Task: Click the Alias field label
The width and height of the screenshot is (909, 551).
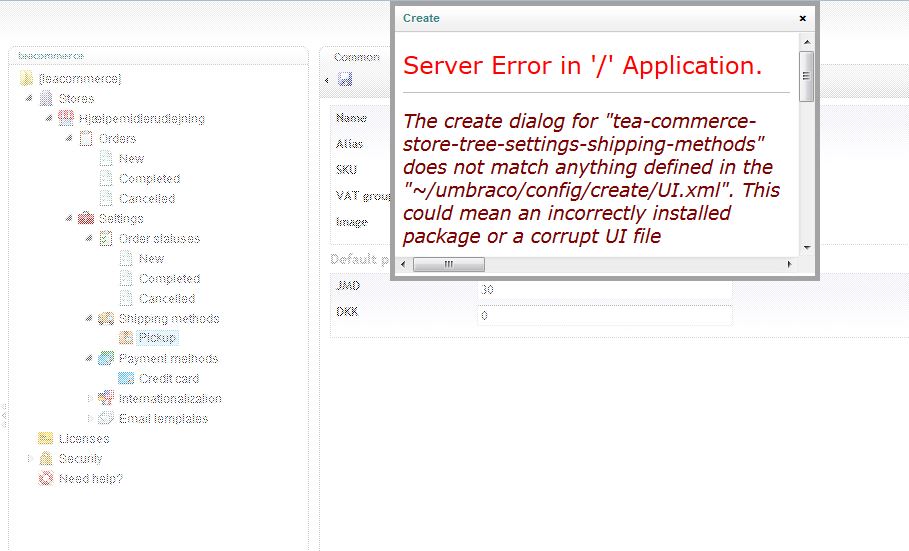Action: point(350,144)
